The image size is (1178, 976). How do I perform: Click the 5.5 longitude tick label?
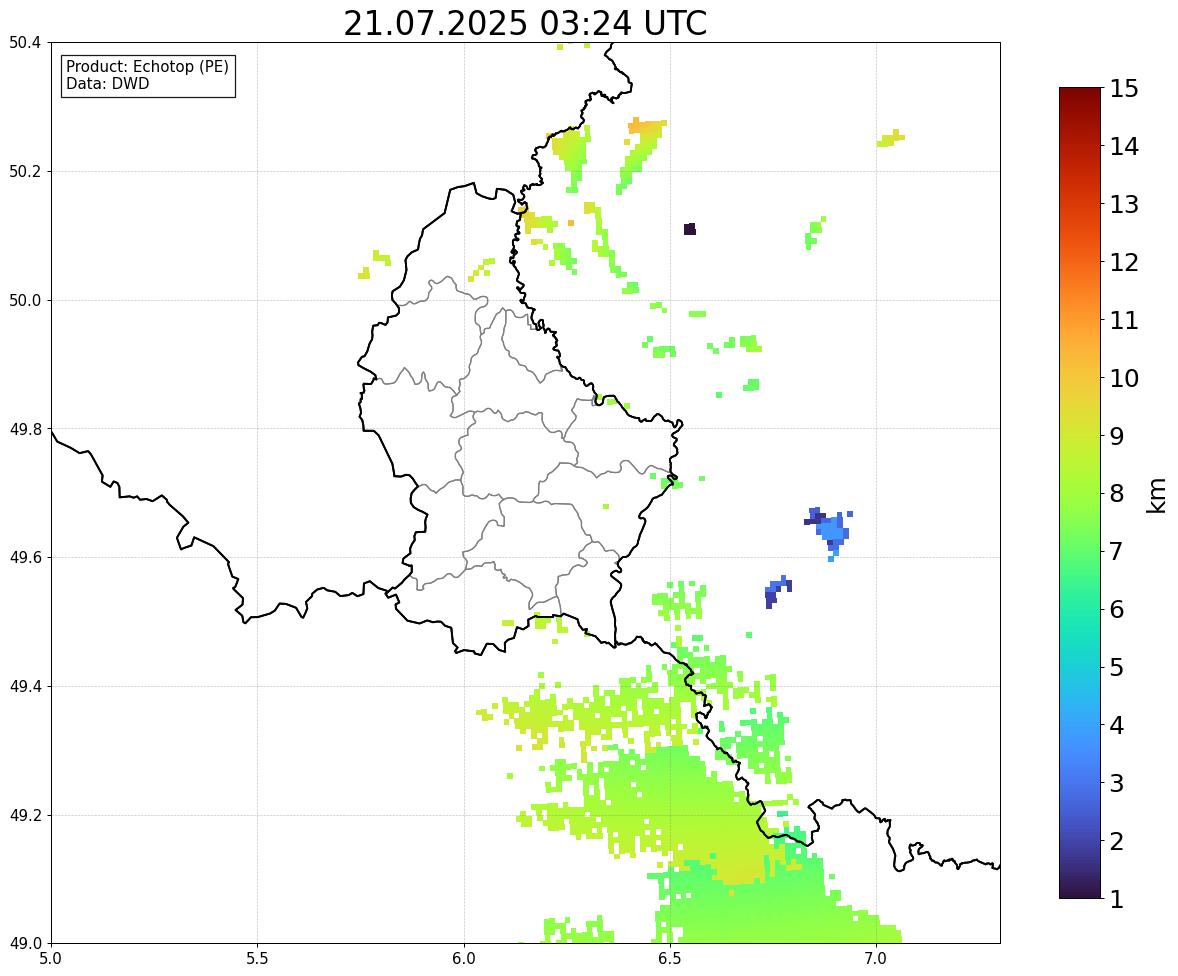[x=257, y=959]
